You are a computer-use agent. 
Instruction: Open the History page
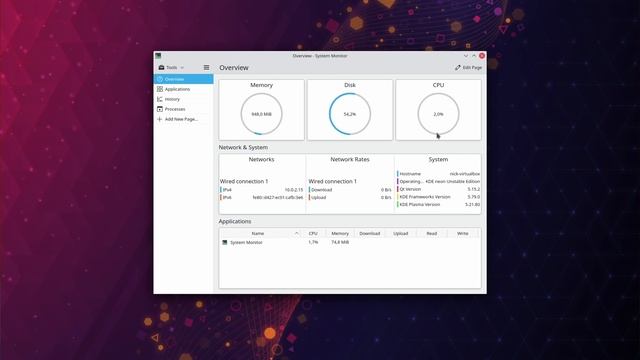[183, 99]
